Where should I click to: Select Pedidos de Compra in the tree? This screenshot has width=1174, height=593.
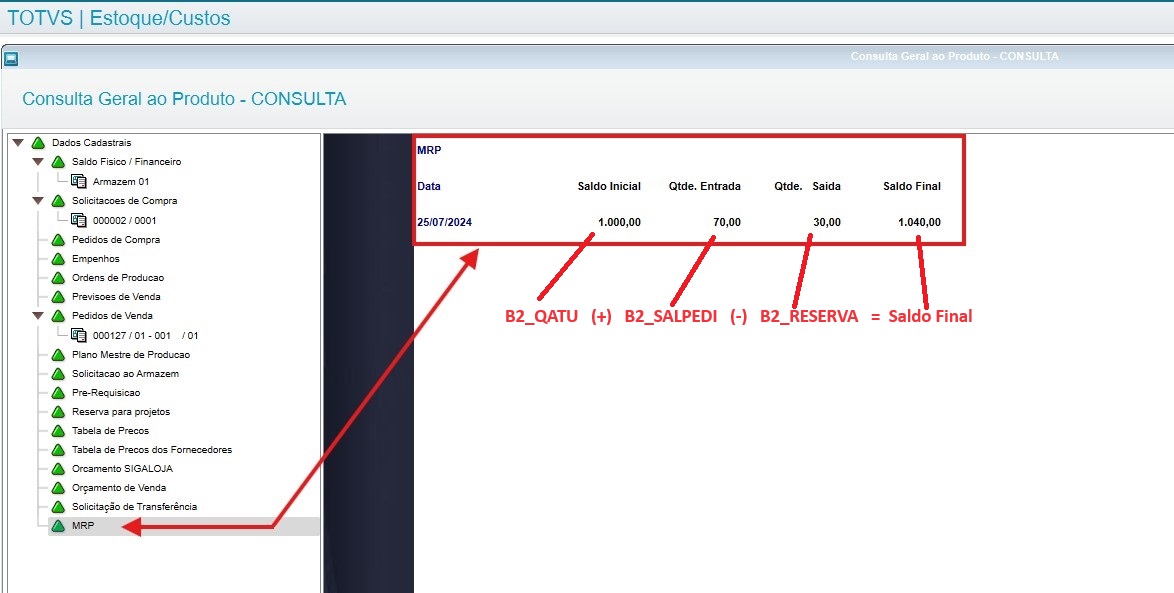(x=116, y=240)
